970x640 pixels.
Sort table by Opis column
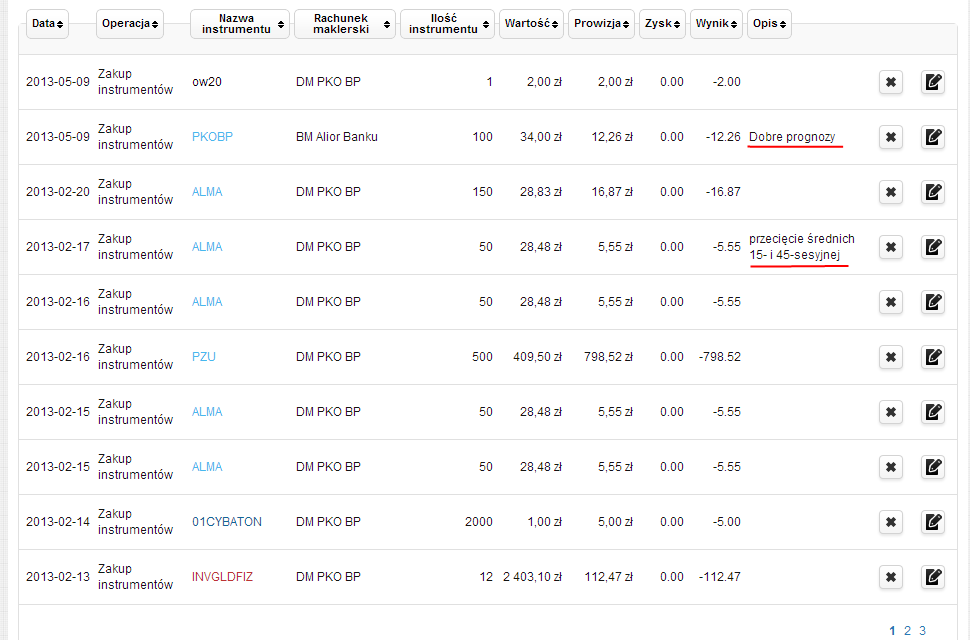coord(770,23)
